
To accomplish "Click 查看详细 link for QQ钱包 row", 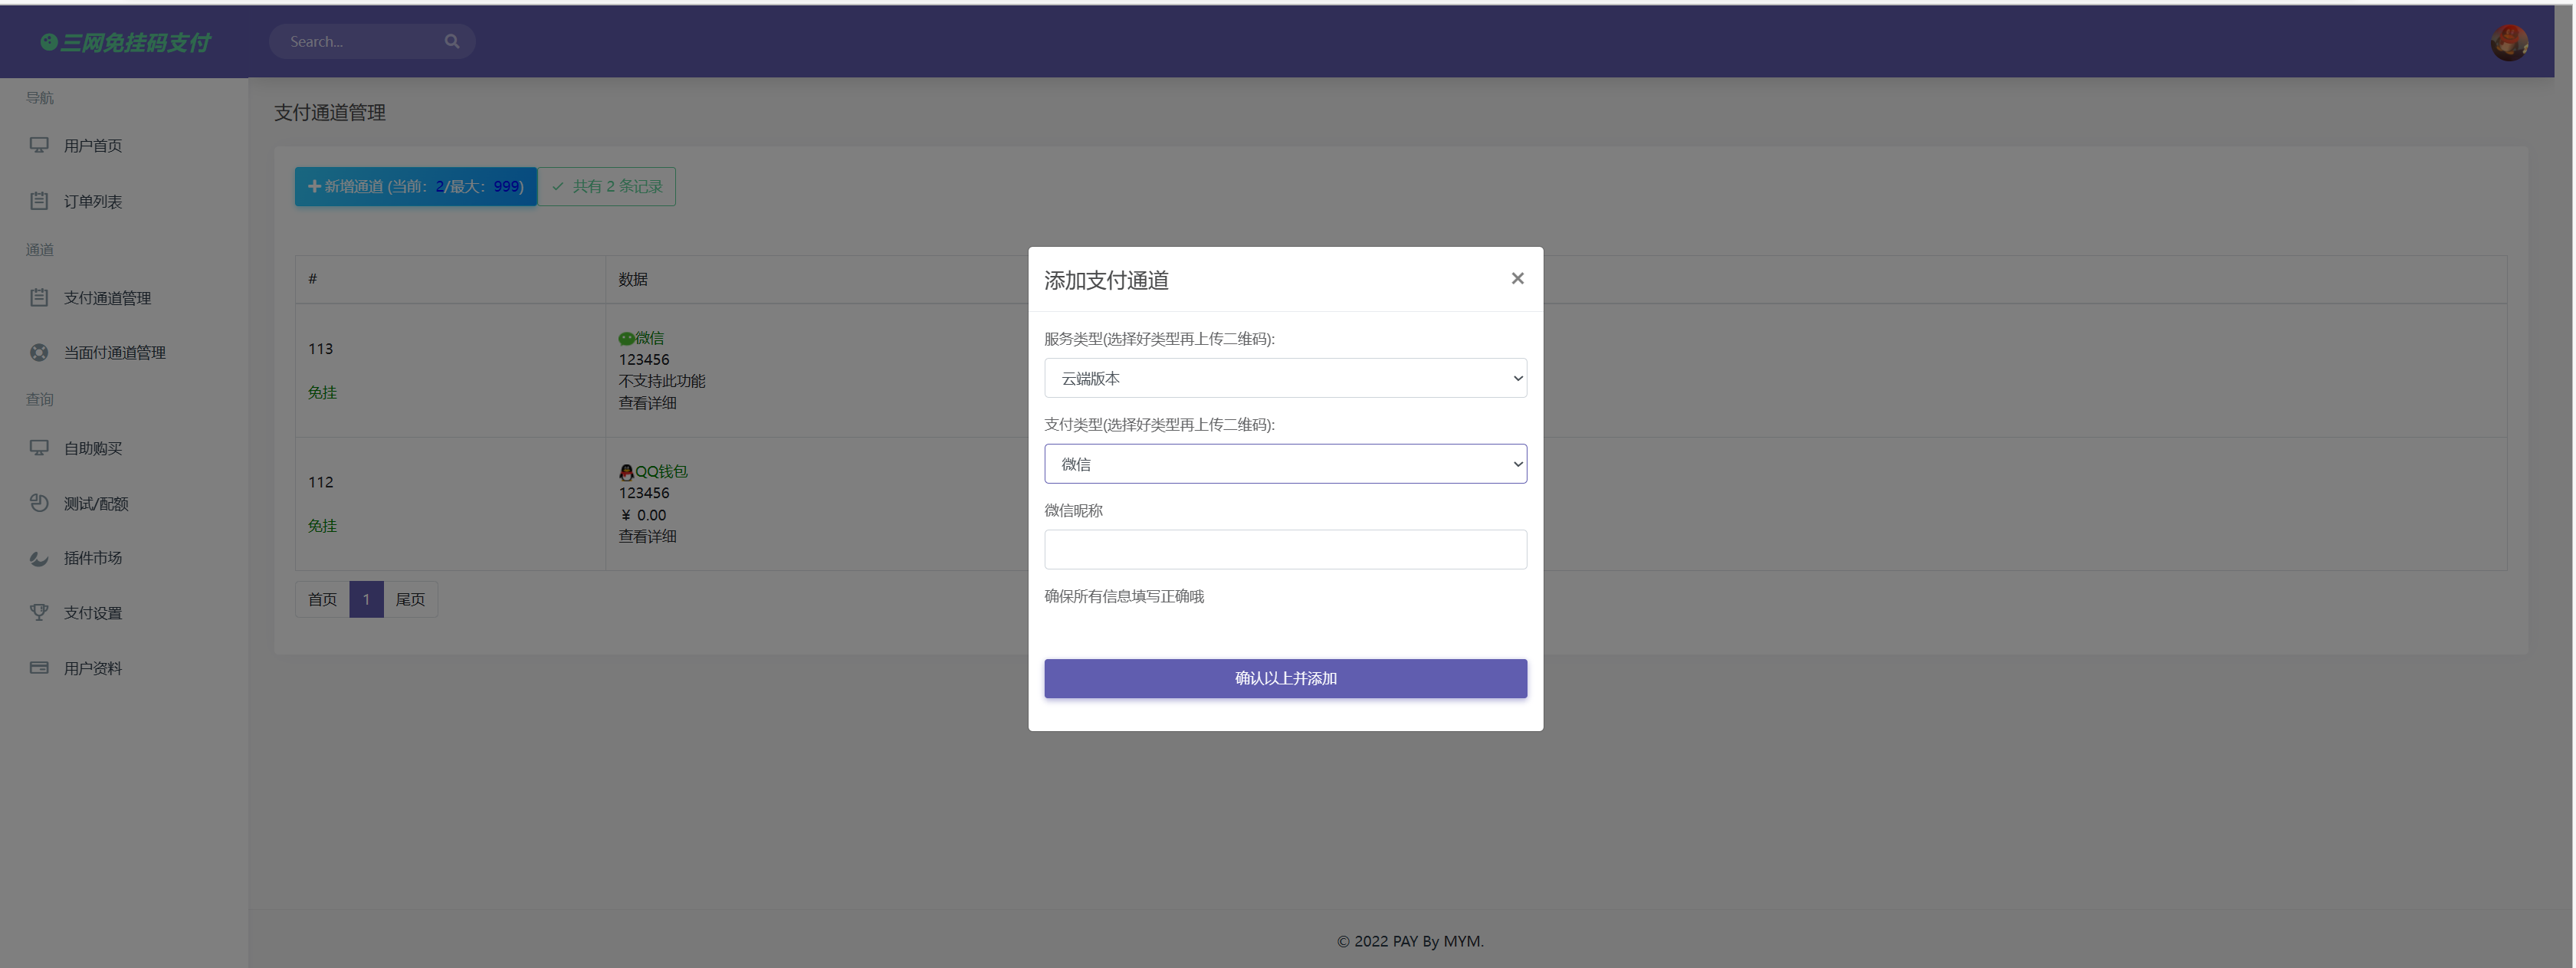I will coord(647,537).
